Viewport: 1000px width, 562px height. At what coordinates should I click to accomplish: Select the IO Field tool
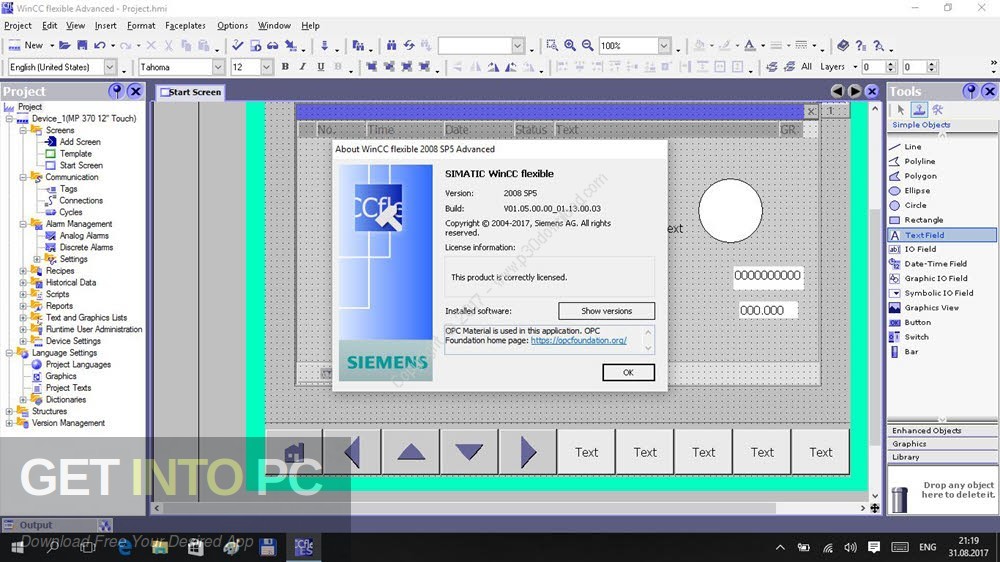tap(920, 249)
